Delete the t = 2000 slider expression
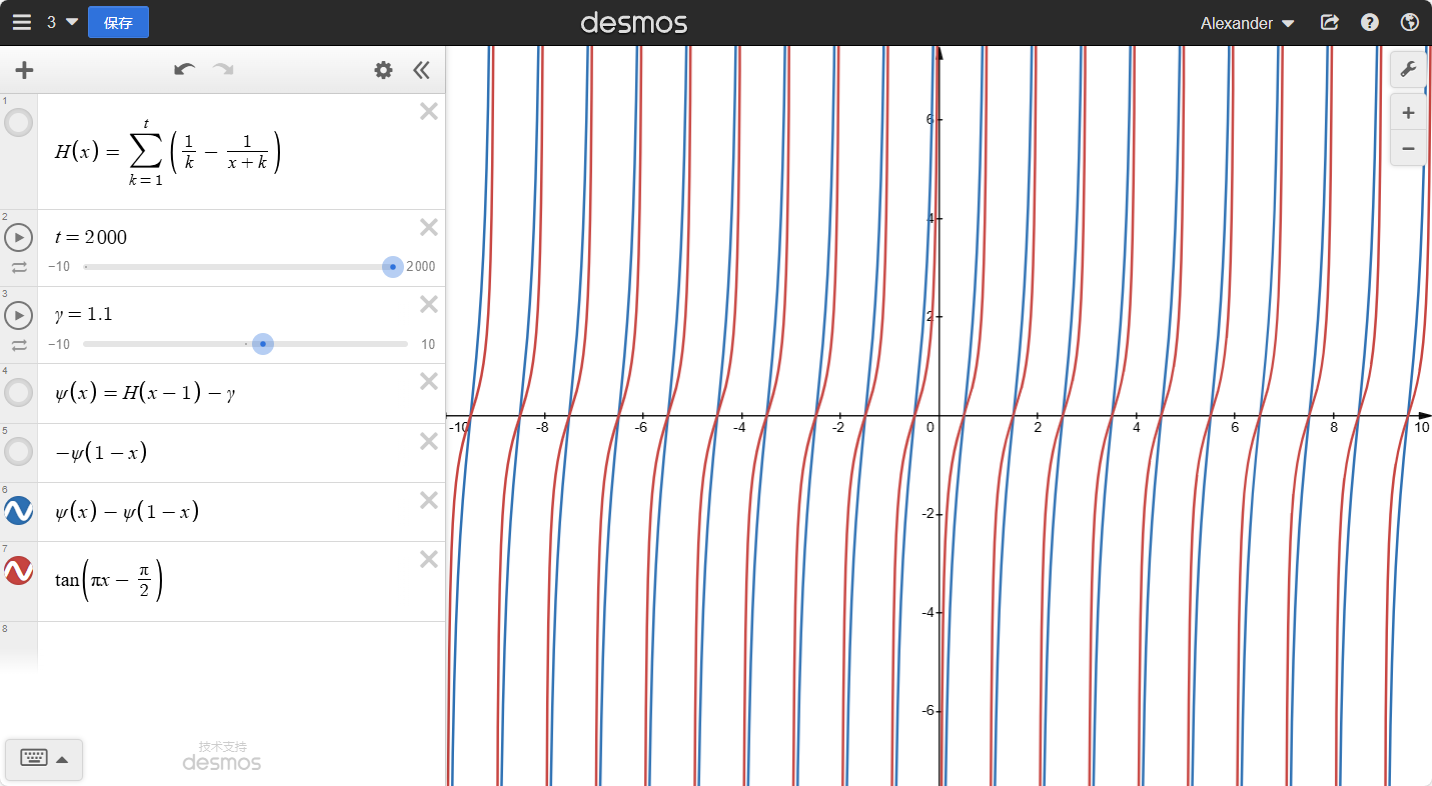Screen dimensions: 1432x786 tap(429, 228)
